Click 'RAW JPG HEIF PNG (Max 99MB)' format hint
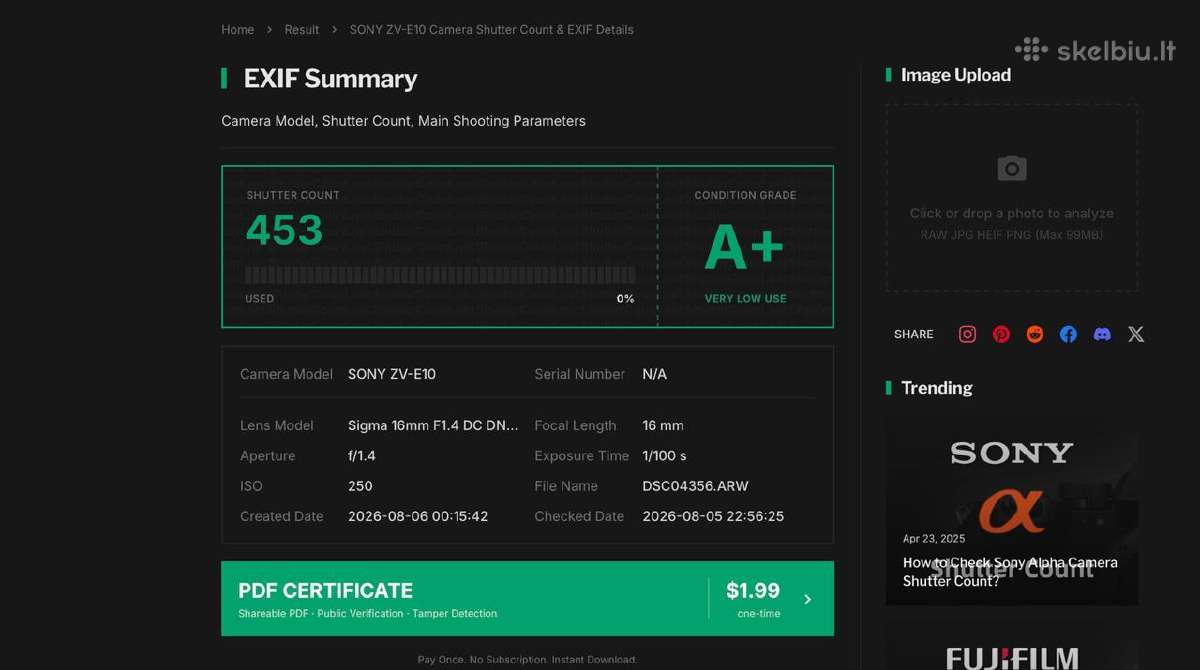The image size is (1200, 670). coord(1011,235)
